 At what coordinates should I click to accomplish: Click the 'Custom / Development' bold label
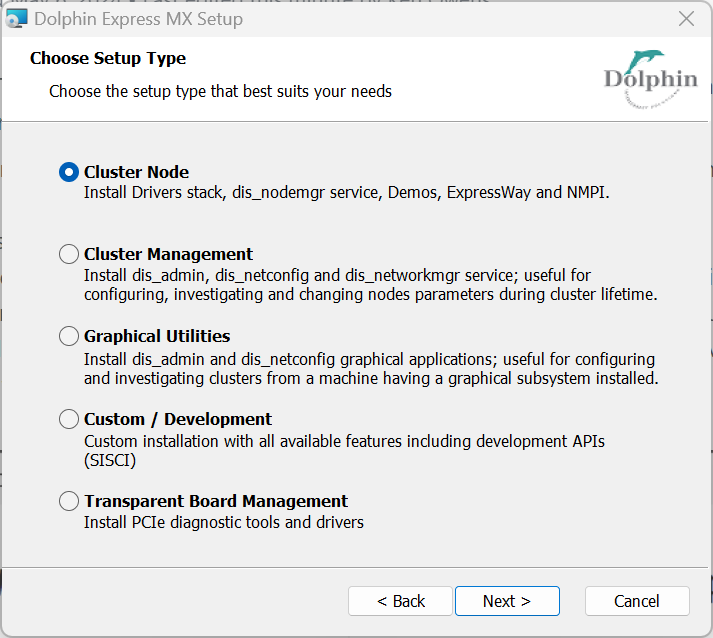pos(178,419)
